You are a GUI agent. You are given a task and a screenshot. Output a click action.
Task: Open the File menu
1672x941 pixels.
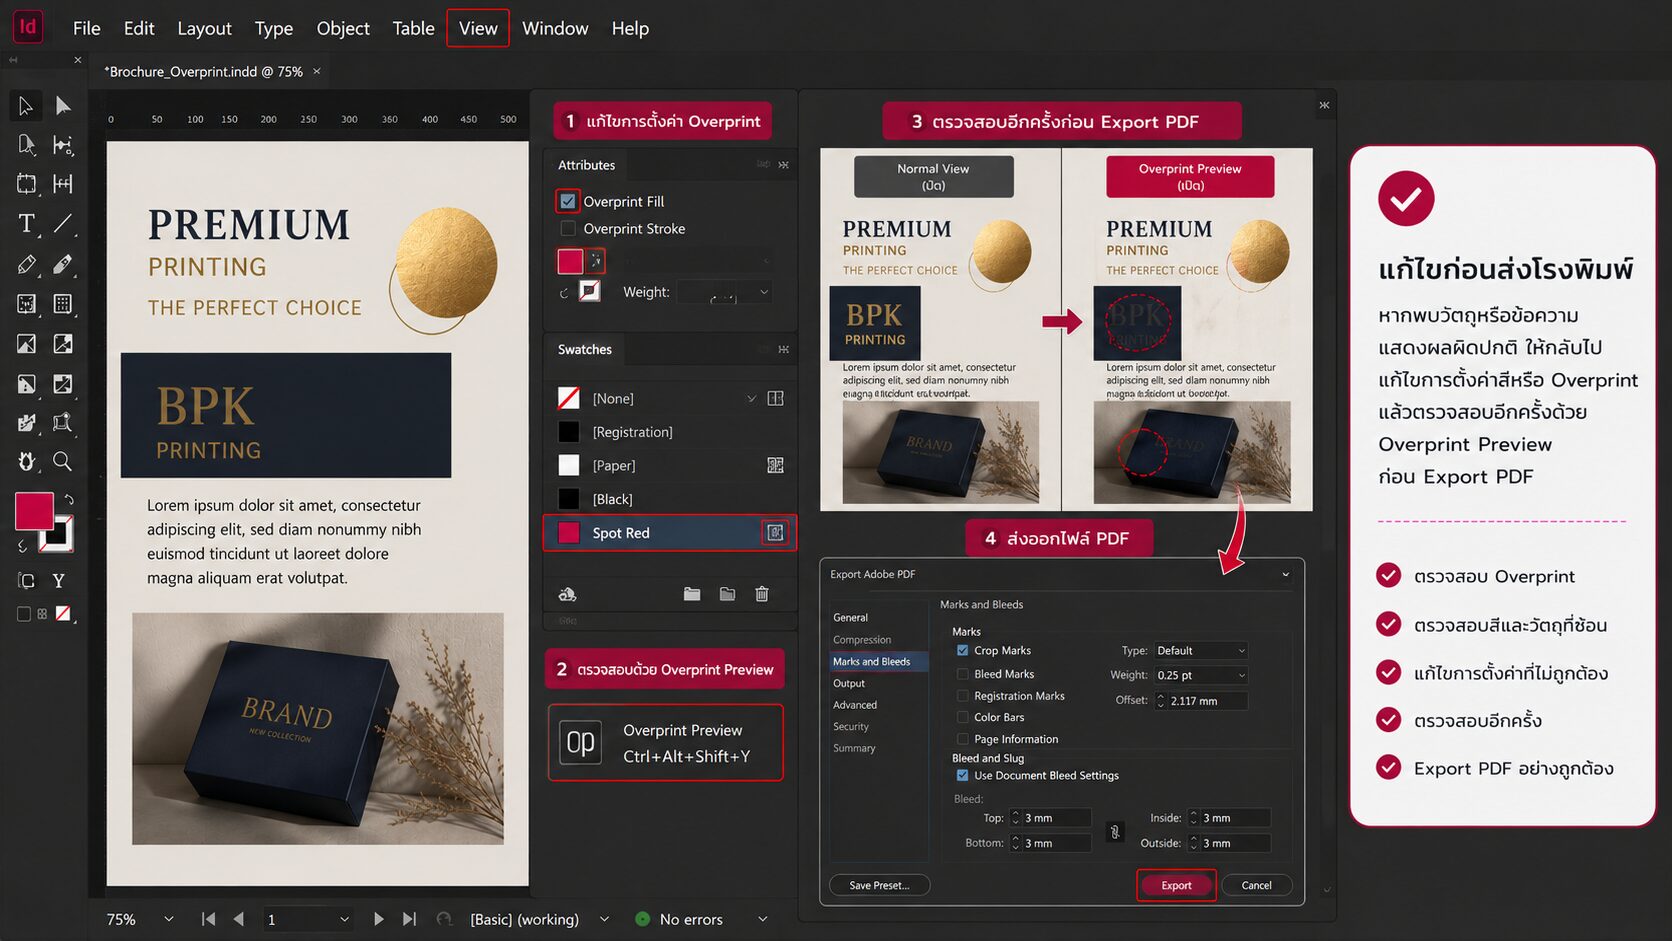(x=87, y=28)
